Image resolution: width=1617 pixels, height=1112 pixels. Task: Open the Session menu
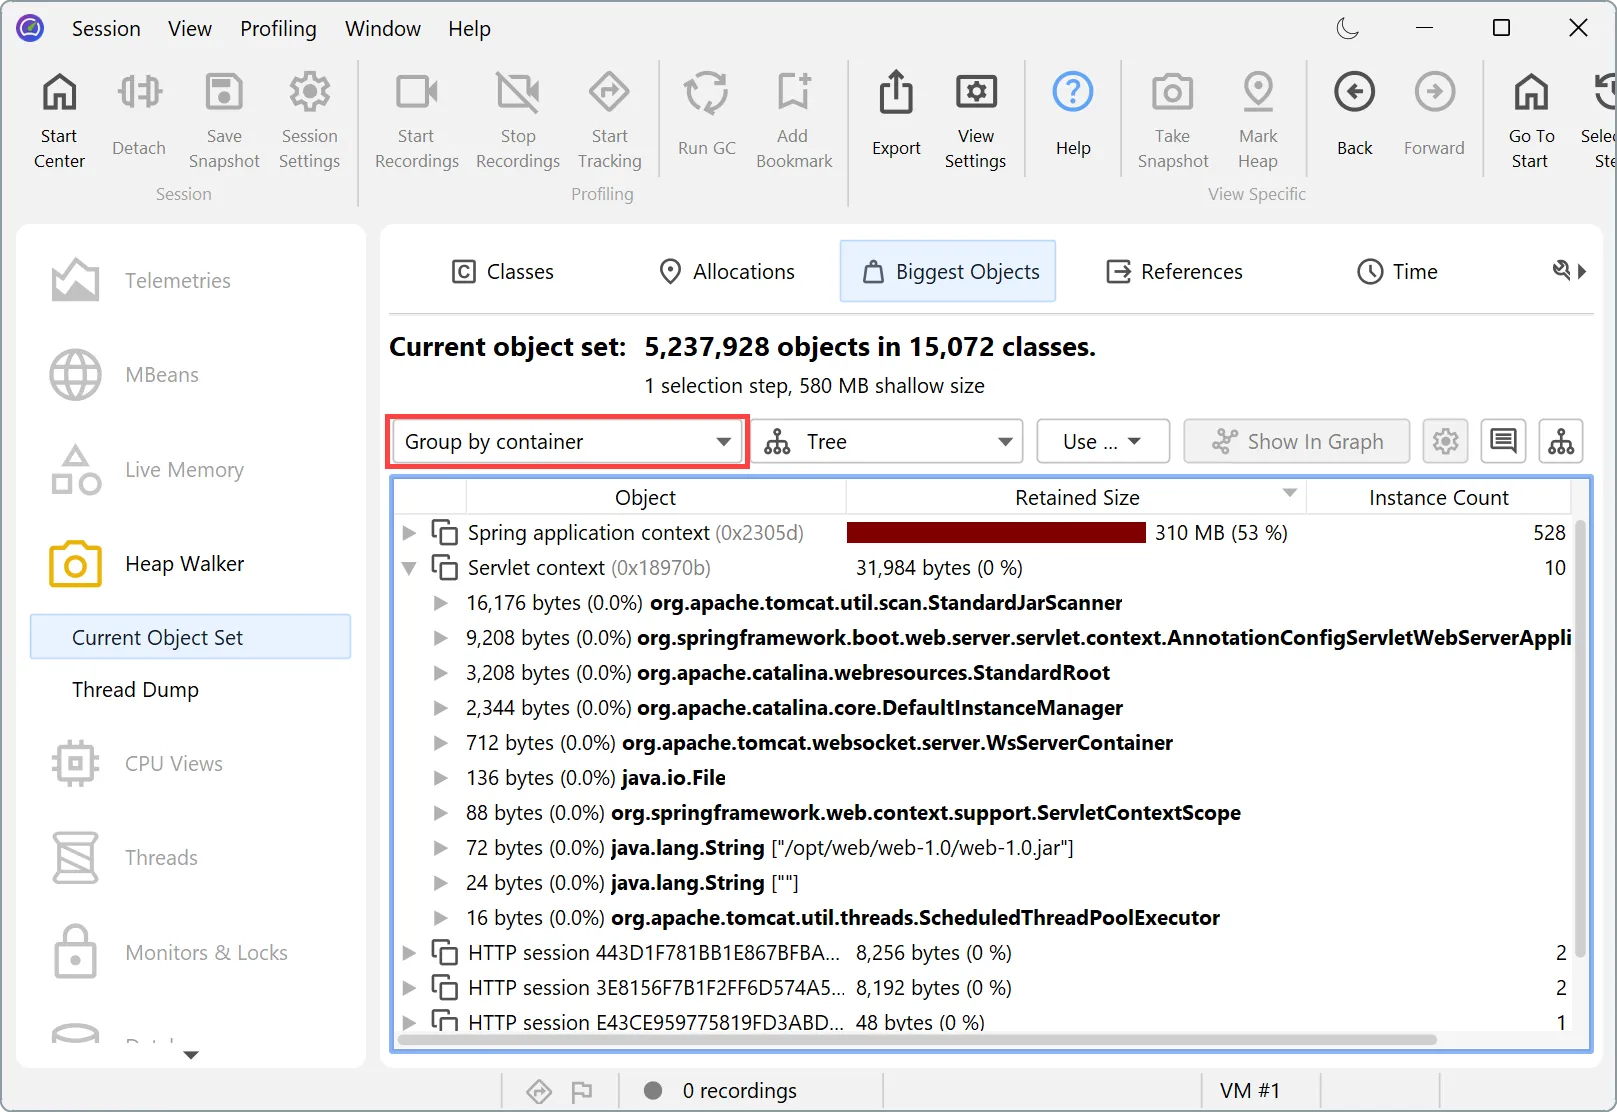tap(106, 29)
